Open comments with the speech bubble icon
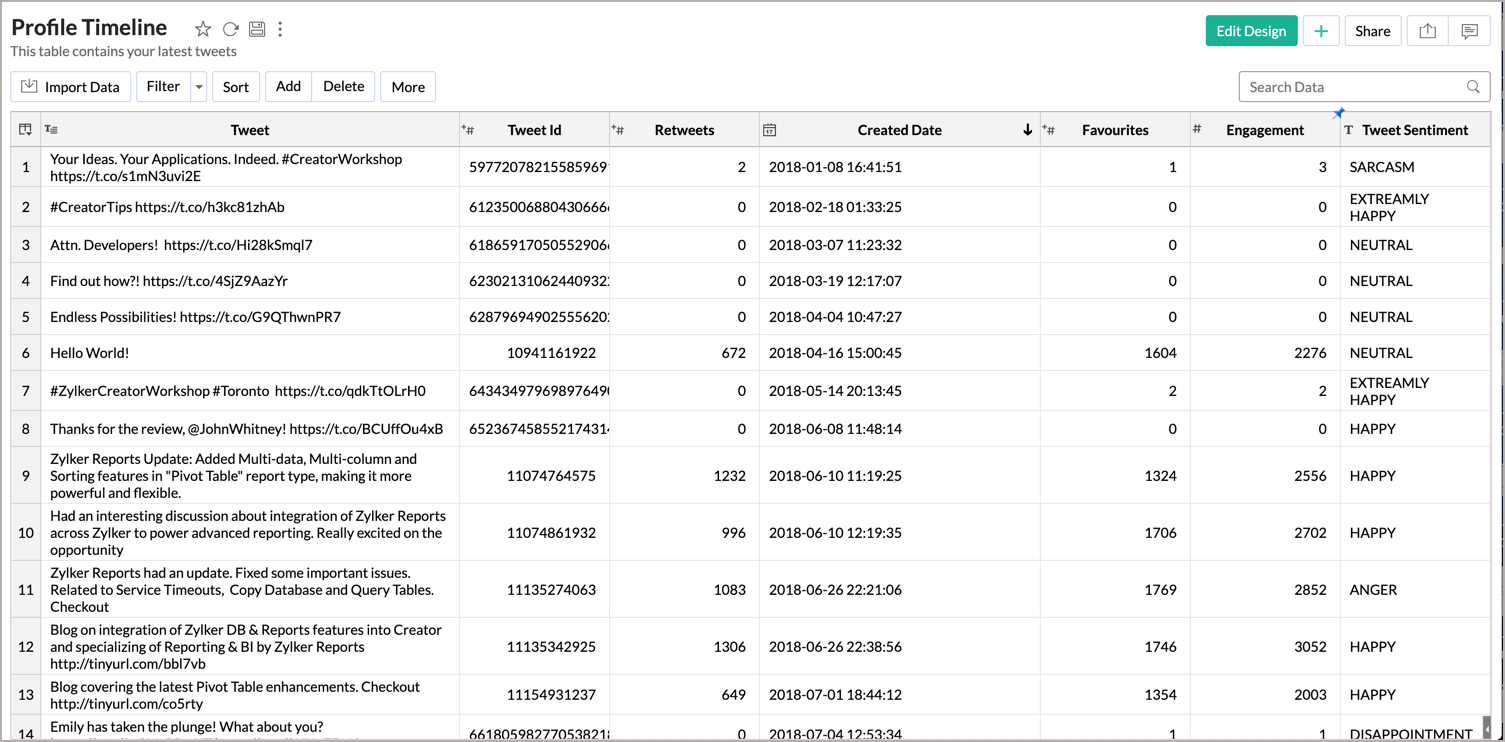1505x742 pixels. pos(1469,31)
